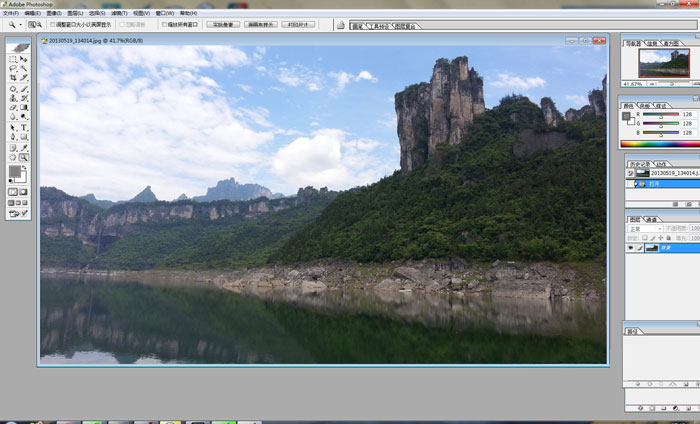Pick a color from the spectrum ramp
The width and height of the screenshot is (700, 424).
(660, 144)
